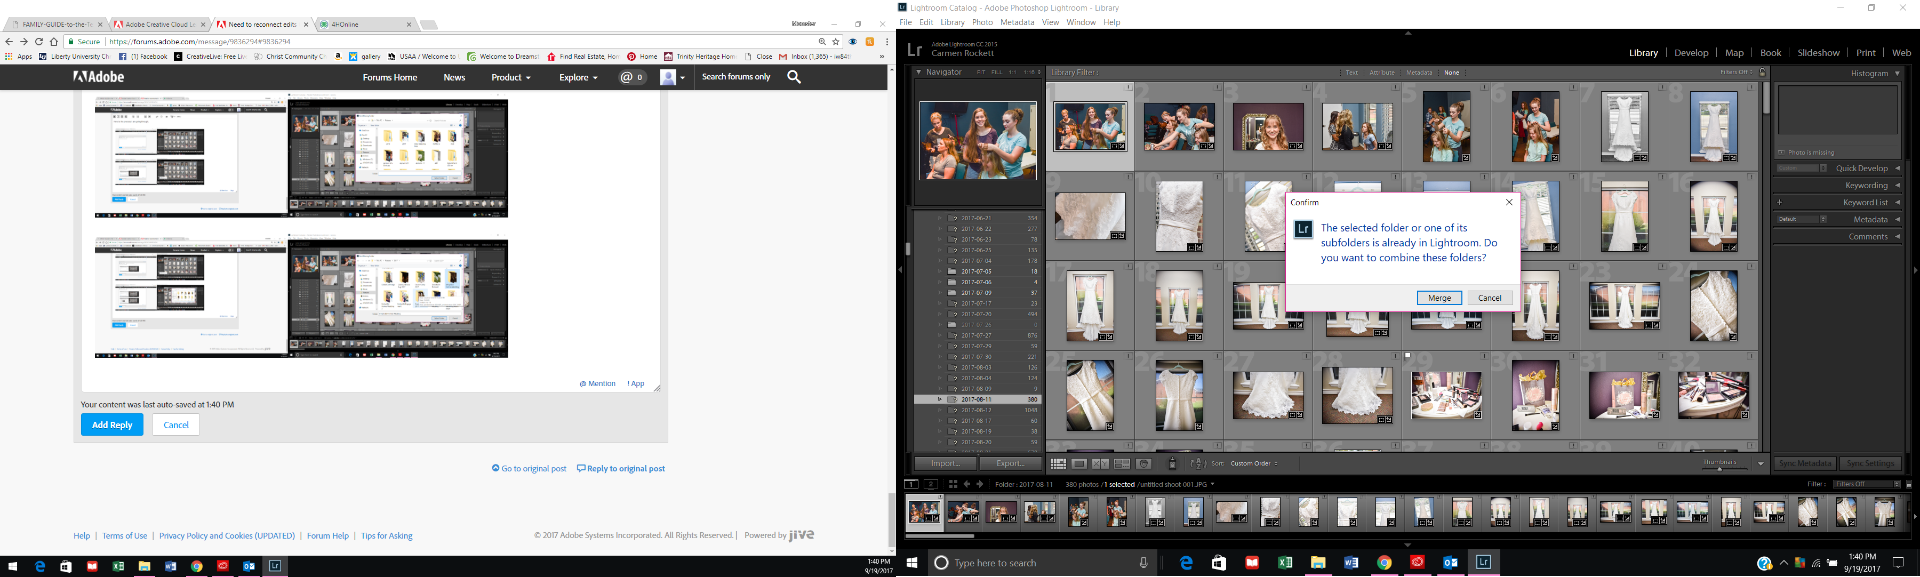Switch to loupe view in Lightroom toolbar
The height and width of the screenshot is (577, 1920).
pyautogui.click(x=1079, y=464)
